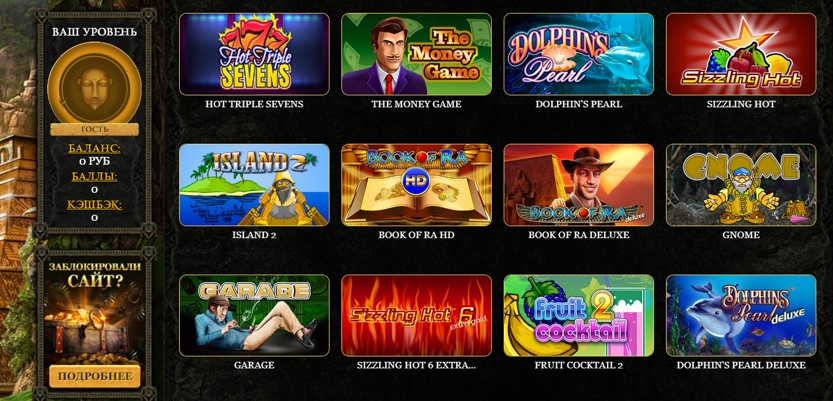The image size is (833, 401).
Task: Open the Book of Ra HD thumbnail
Action: coord(416,185)
